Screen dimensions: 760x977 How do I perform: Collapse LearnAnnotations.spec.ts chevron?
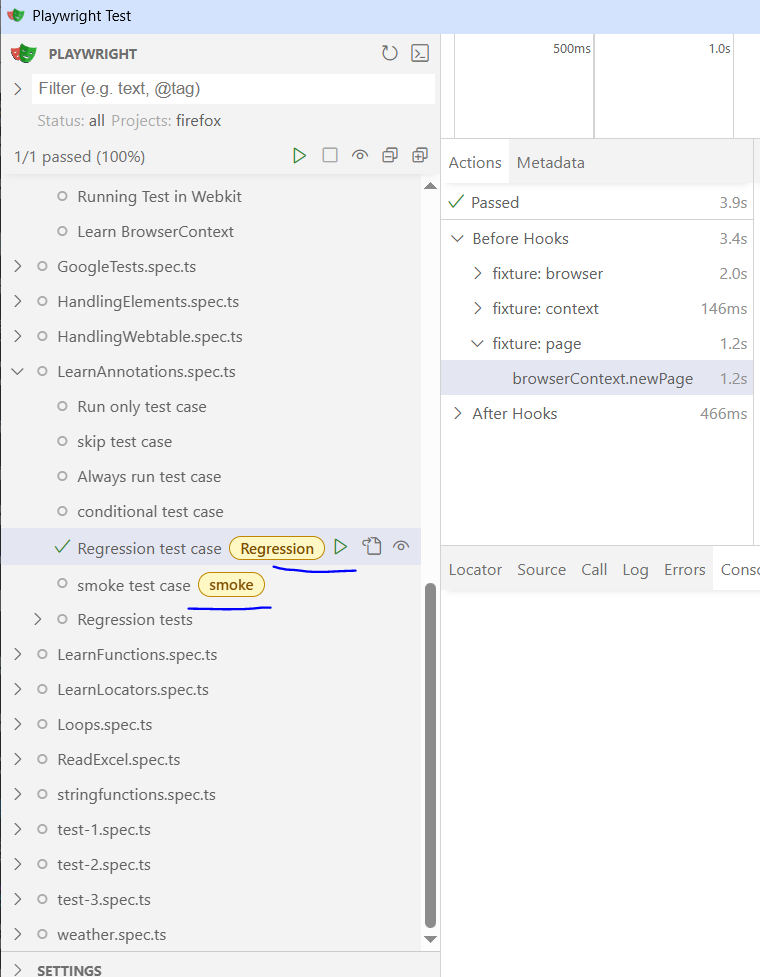point(17,371)
